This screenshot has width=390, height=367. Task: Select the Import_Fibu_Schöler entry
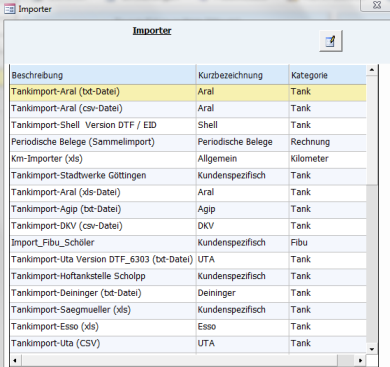(x=188, y=243)
